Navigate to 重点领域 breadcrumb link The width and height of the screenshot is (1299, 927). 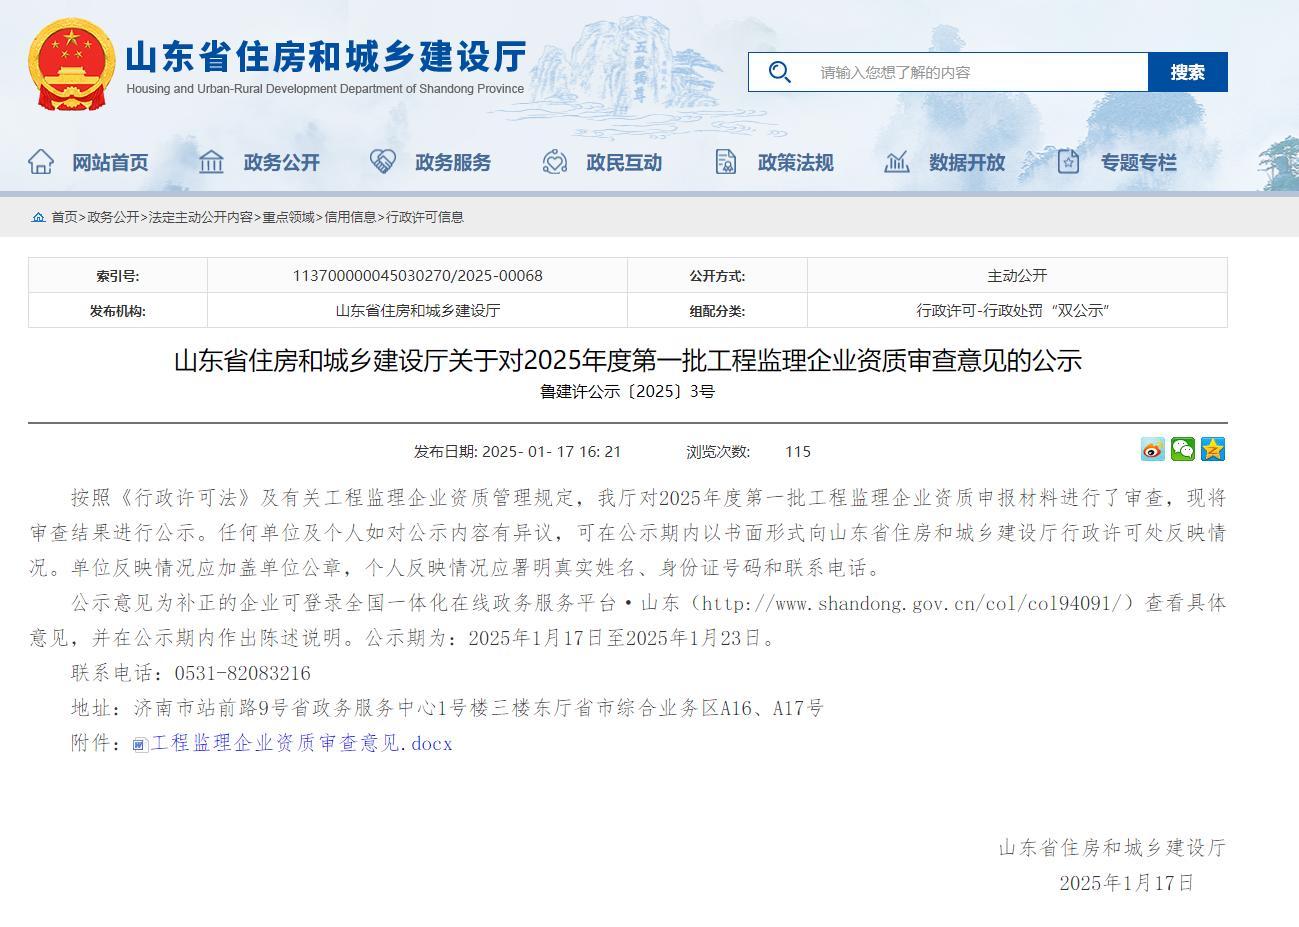tap(288, 217)
